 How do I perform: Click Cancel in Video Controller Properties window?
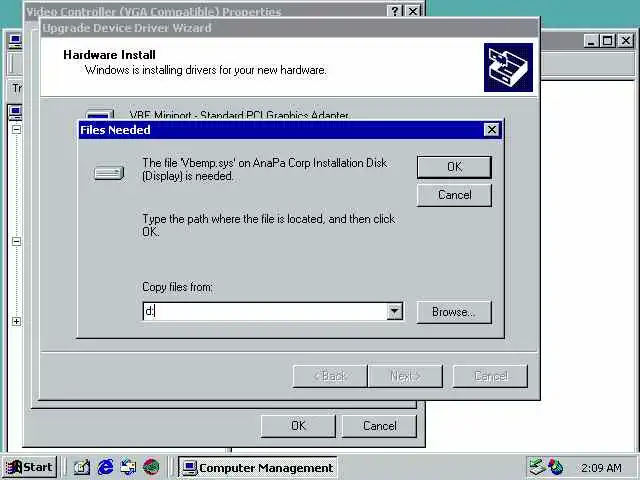point(379,426)
